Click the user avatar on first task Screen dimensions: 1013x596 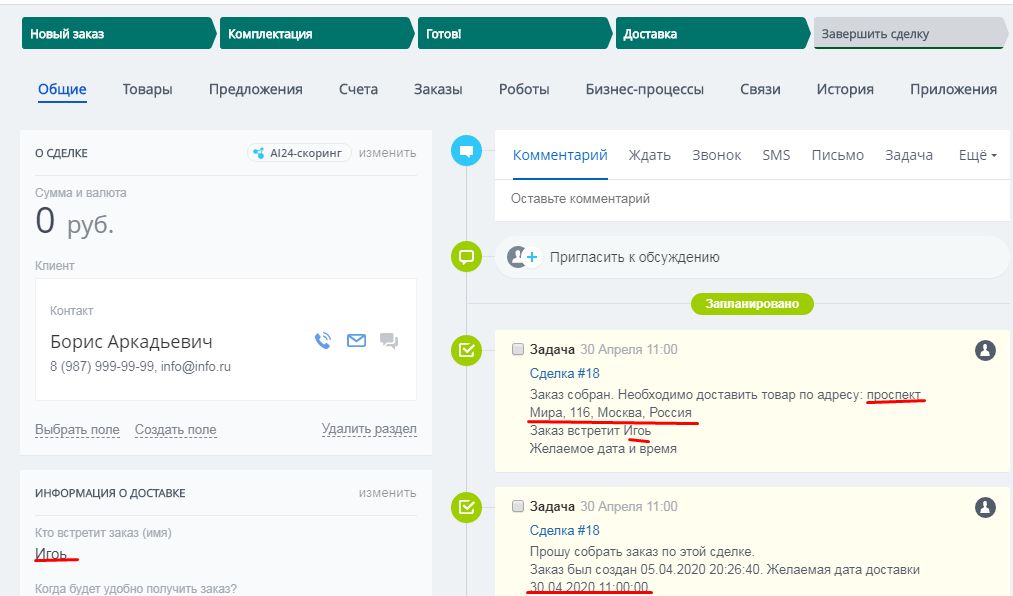click(985, 350)
